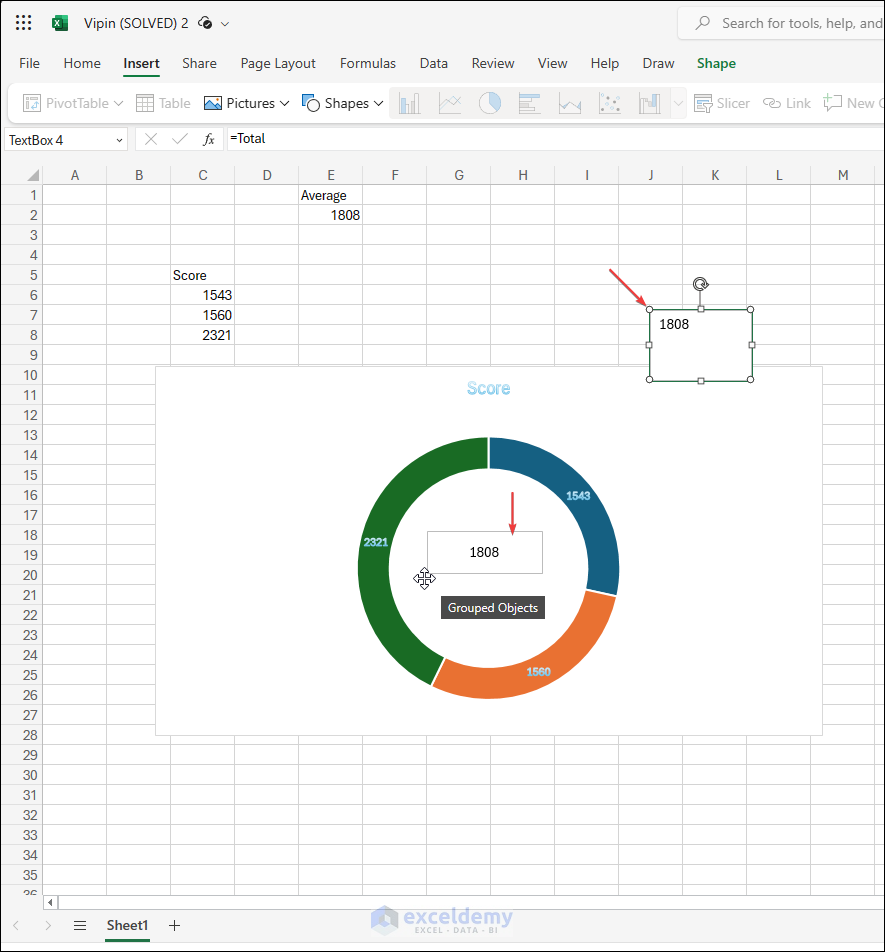Select column C header
This screenshot has width=885, height=952.
(203, 175)
